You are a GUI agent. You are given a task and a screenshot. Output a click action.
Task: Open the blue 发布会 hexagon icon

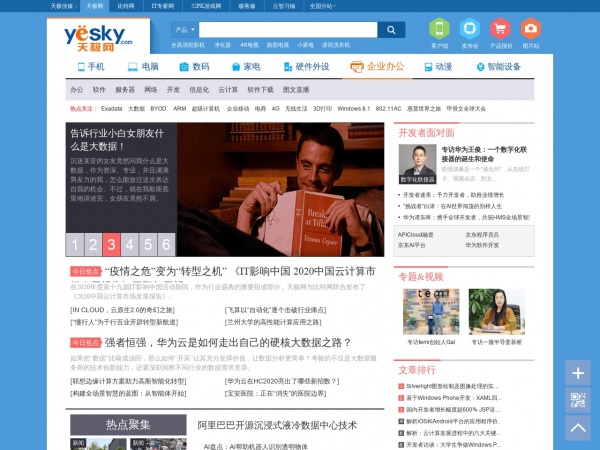(x=470, y=28)
